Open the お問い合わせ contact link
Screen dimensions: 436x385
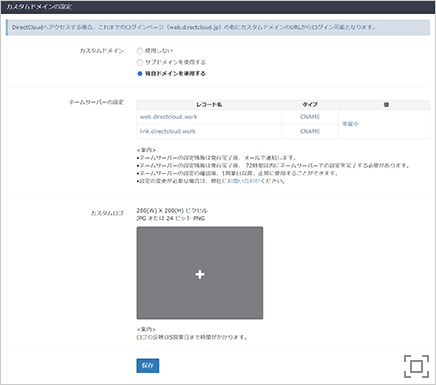(243, 181)
